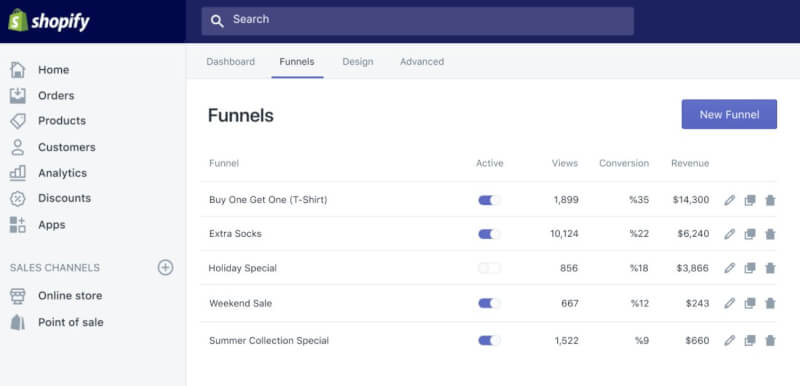Click the New Funnel button
This screenshot has width=800, height=386.
click(729, 114)
